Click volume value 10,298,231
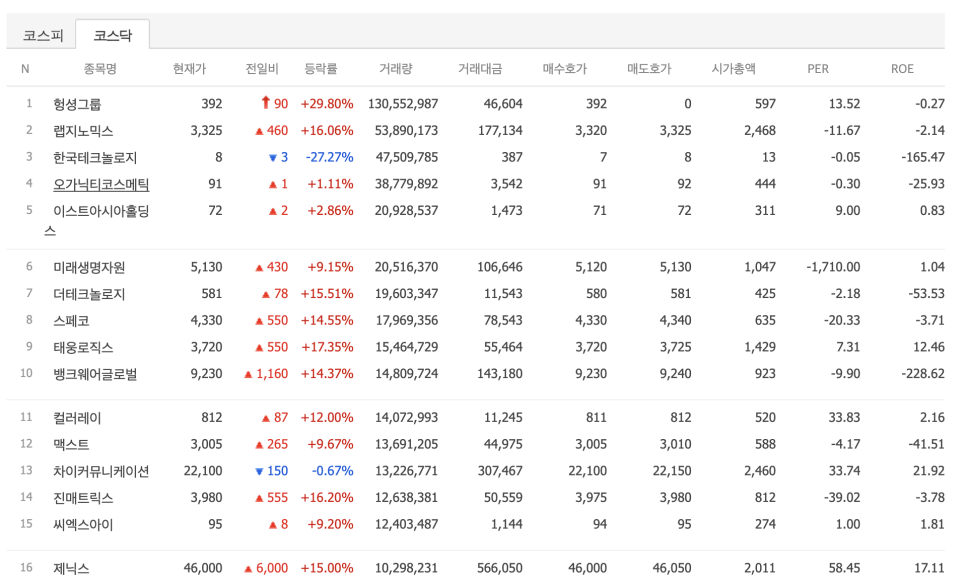The height and width of the screenshot is (583, 966). coord(407,568)
